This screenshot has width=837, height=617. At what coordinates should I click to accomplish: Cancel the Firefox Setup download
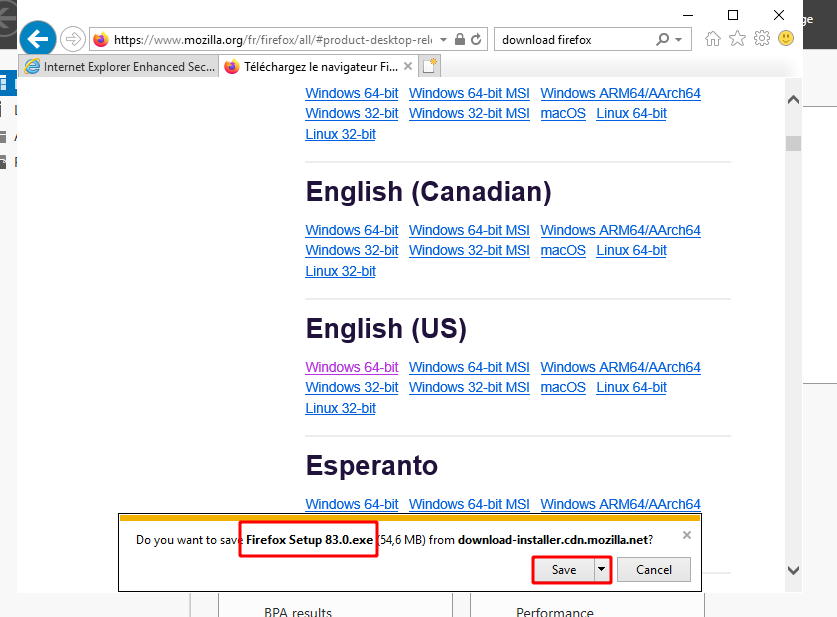(653, 569)
